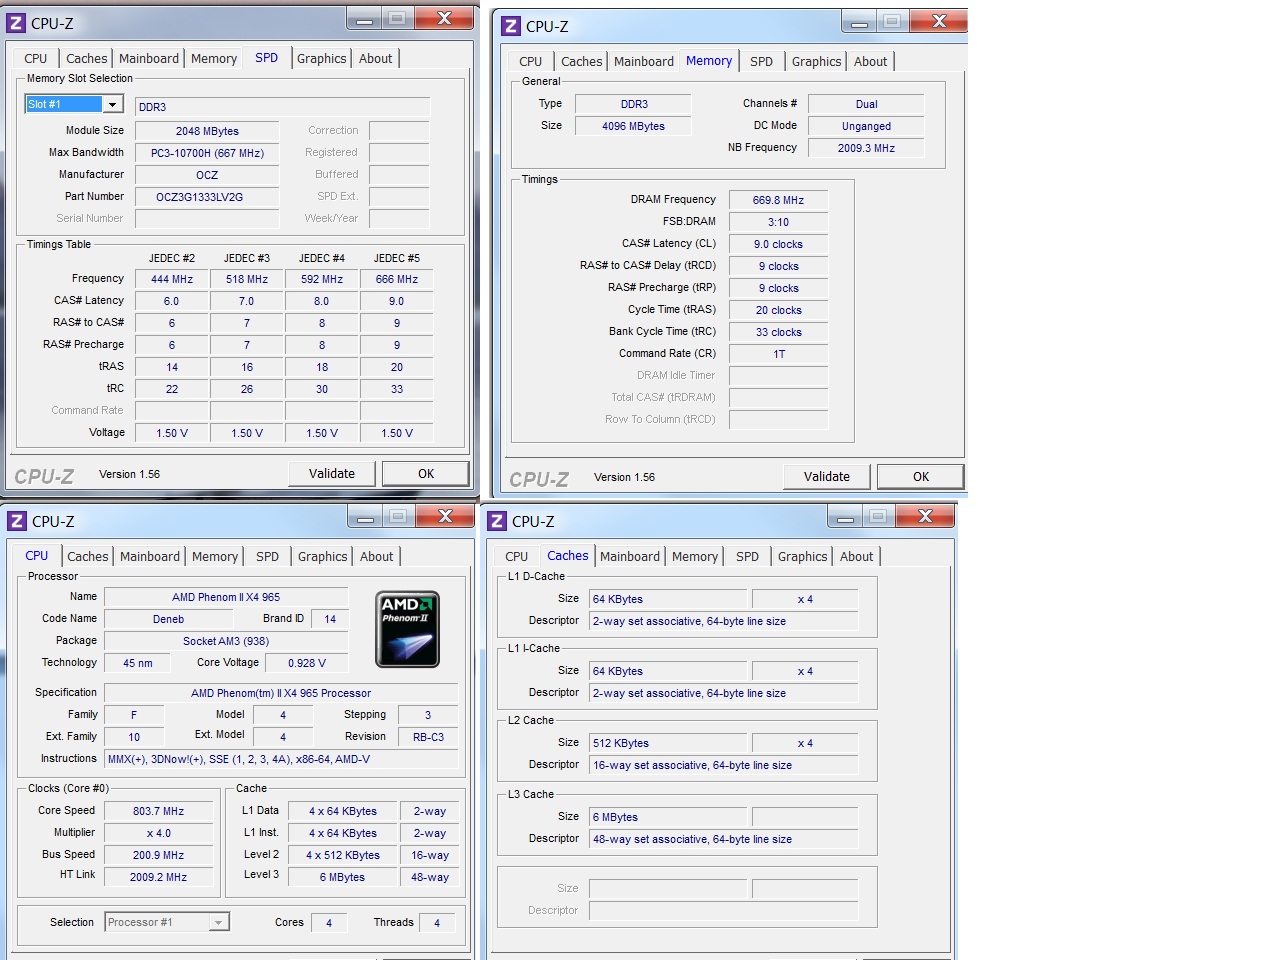Click the Part Number field OCZ3G1333LV2G
Screen dimensions: 1280x960
click(208, 197)
